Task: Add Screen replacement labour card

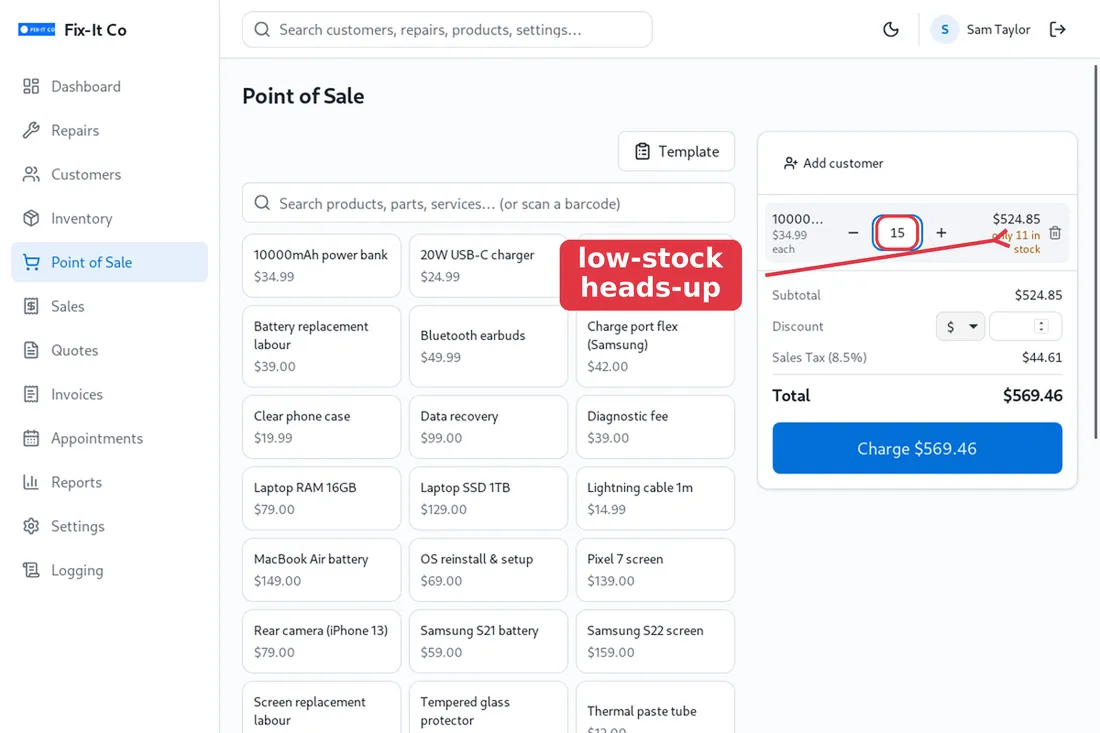Action: 321,708
